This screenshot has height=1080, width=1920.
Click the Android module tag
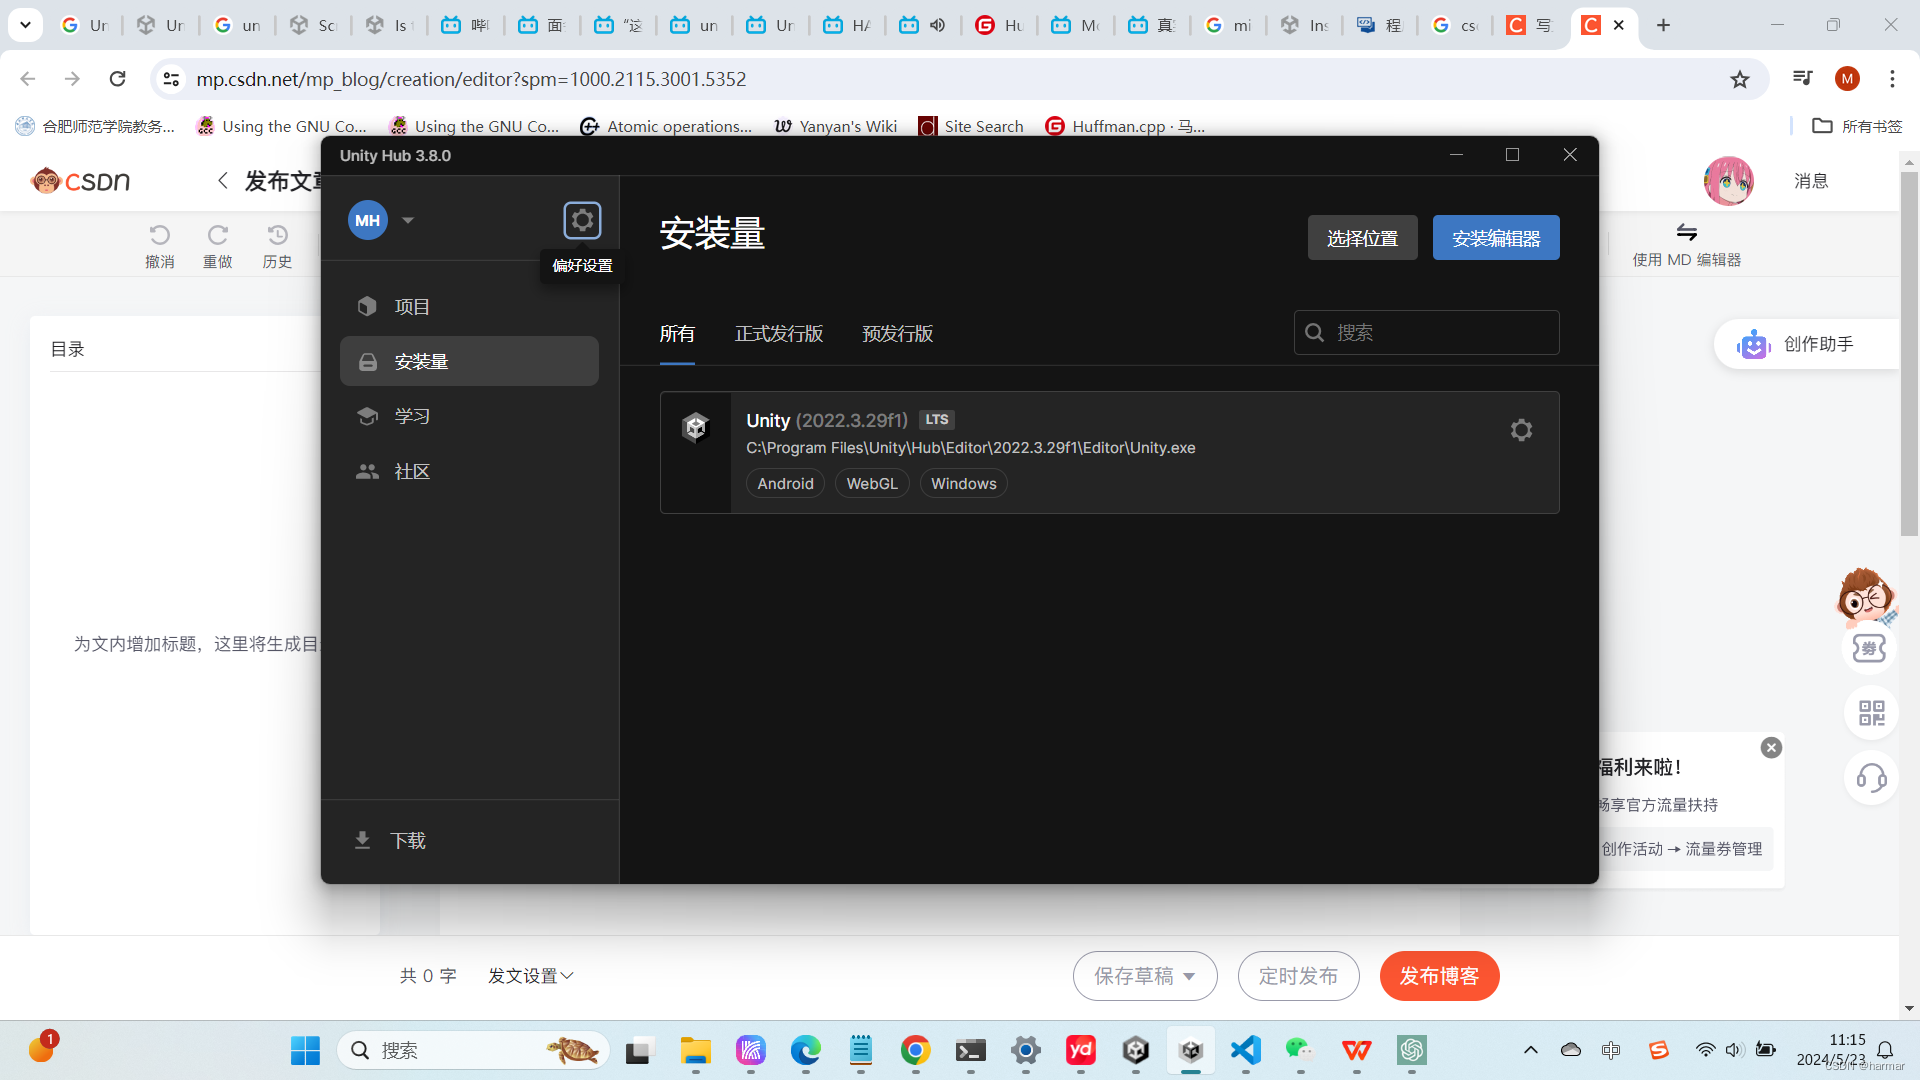[x=785, y=484]
